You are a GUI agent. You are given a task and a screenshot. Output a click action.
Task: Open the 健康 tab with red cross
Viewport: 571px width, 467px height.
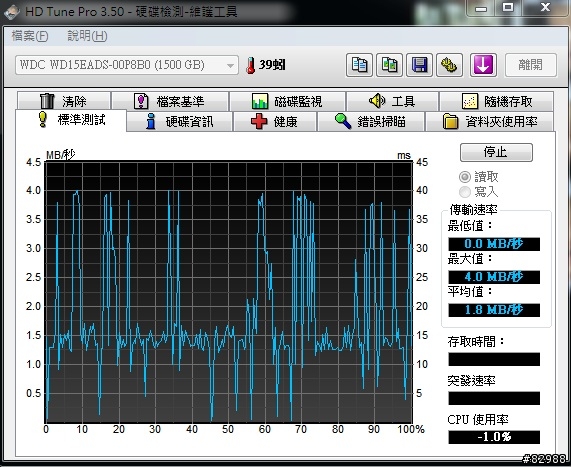pyautogui.click(x=275, y=122)
